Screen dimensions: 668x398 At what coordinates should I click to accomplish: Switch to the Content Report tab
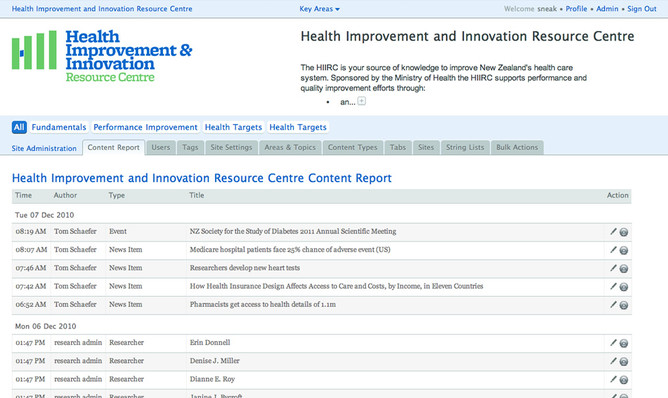coord(114,147)
